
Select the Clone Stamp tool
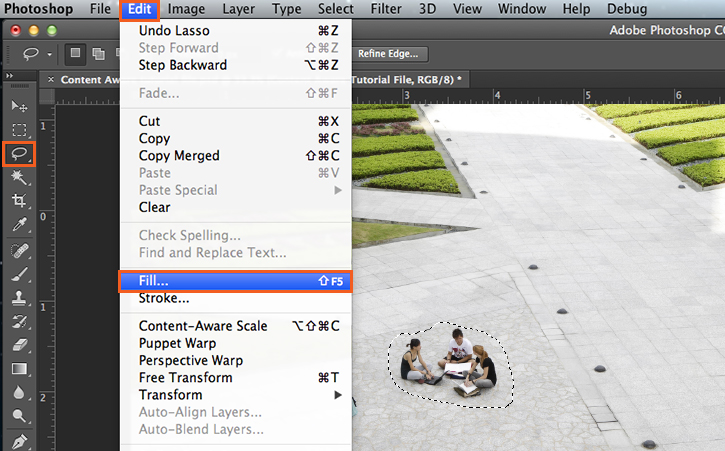18,297
